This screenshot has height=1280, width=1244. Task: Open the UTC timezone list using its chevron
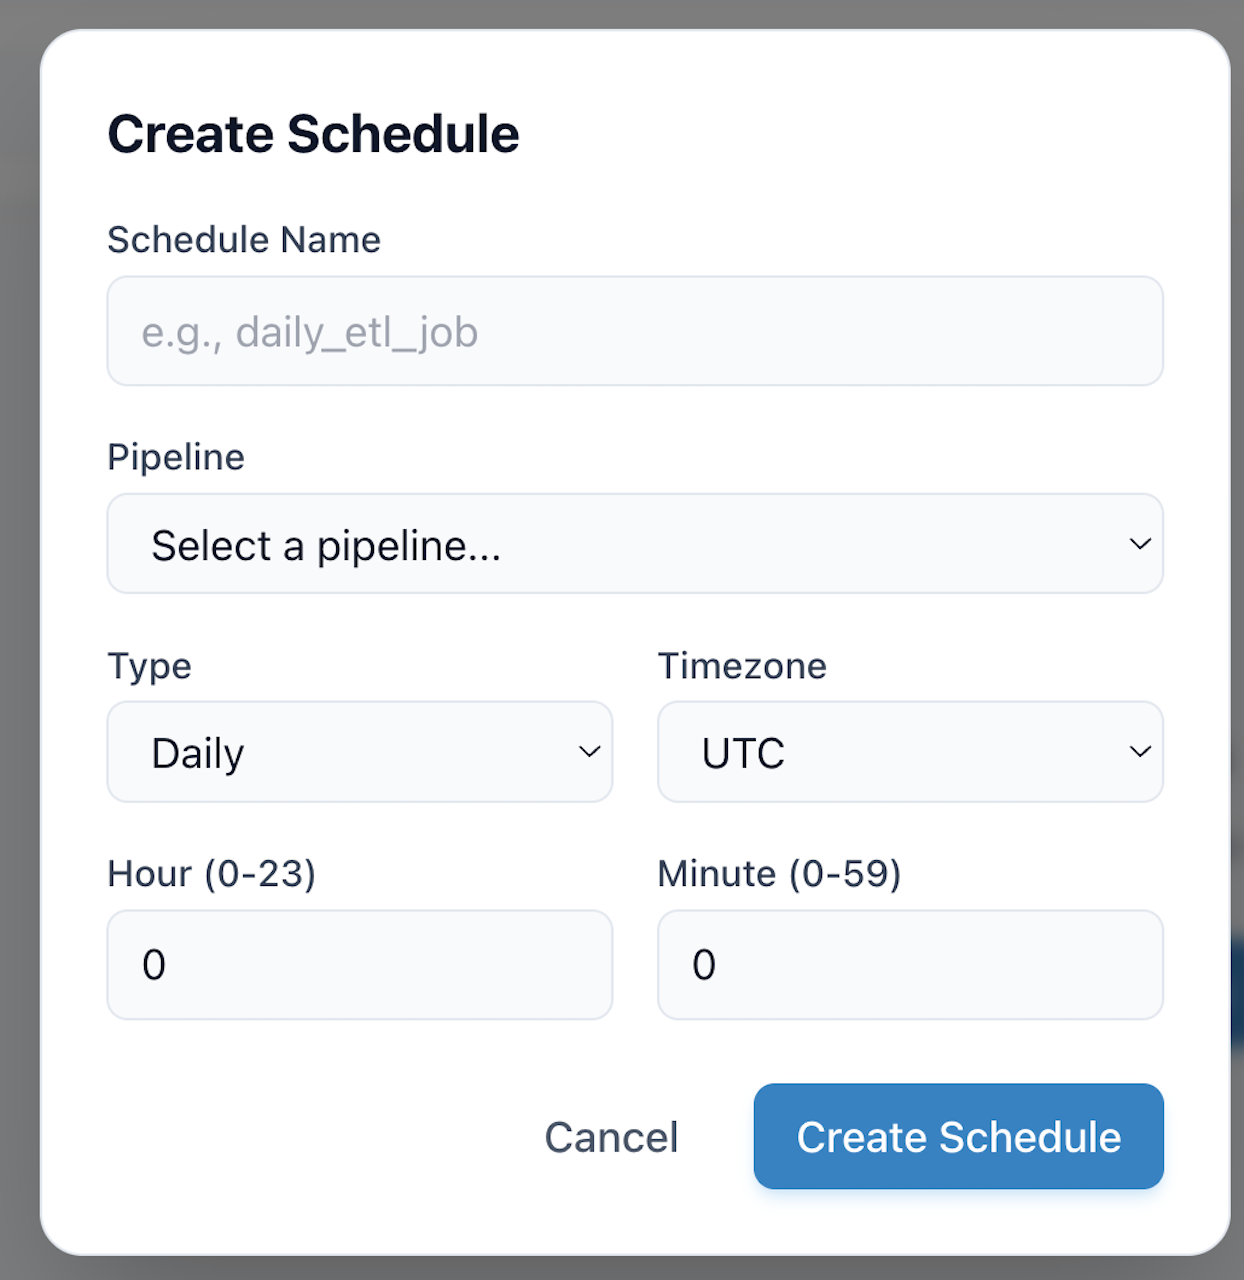tap(1139, 752)
